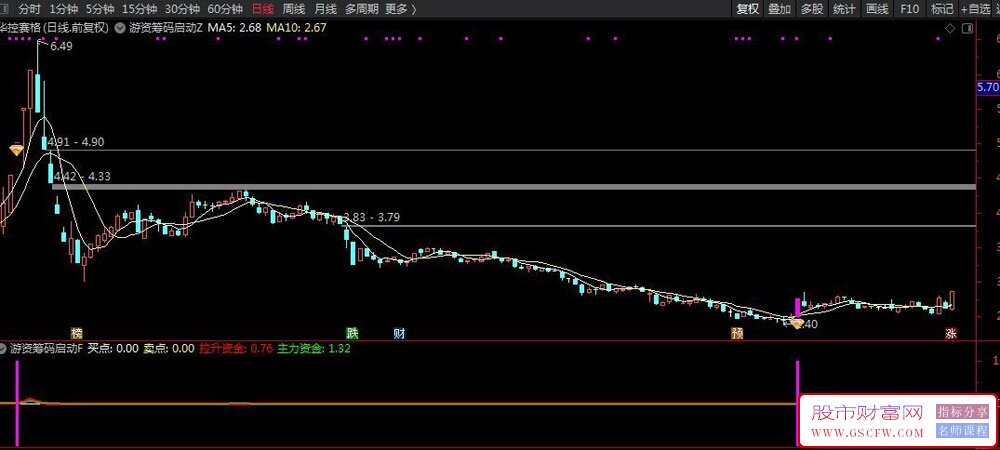Select the 15分钟 period tab
Screen dimensions: 1000x450
[x=139, y=9]
